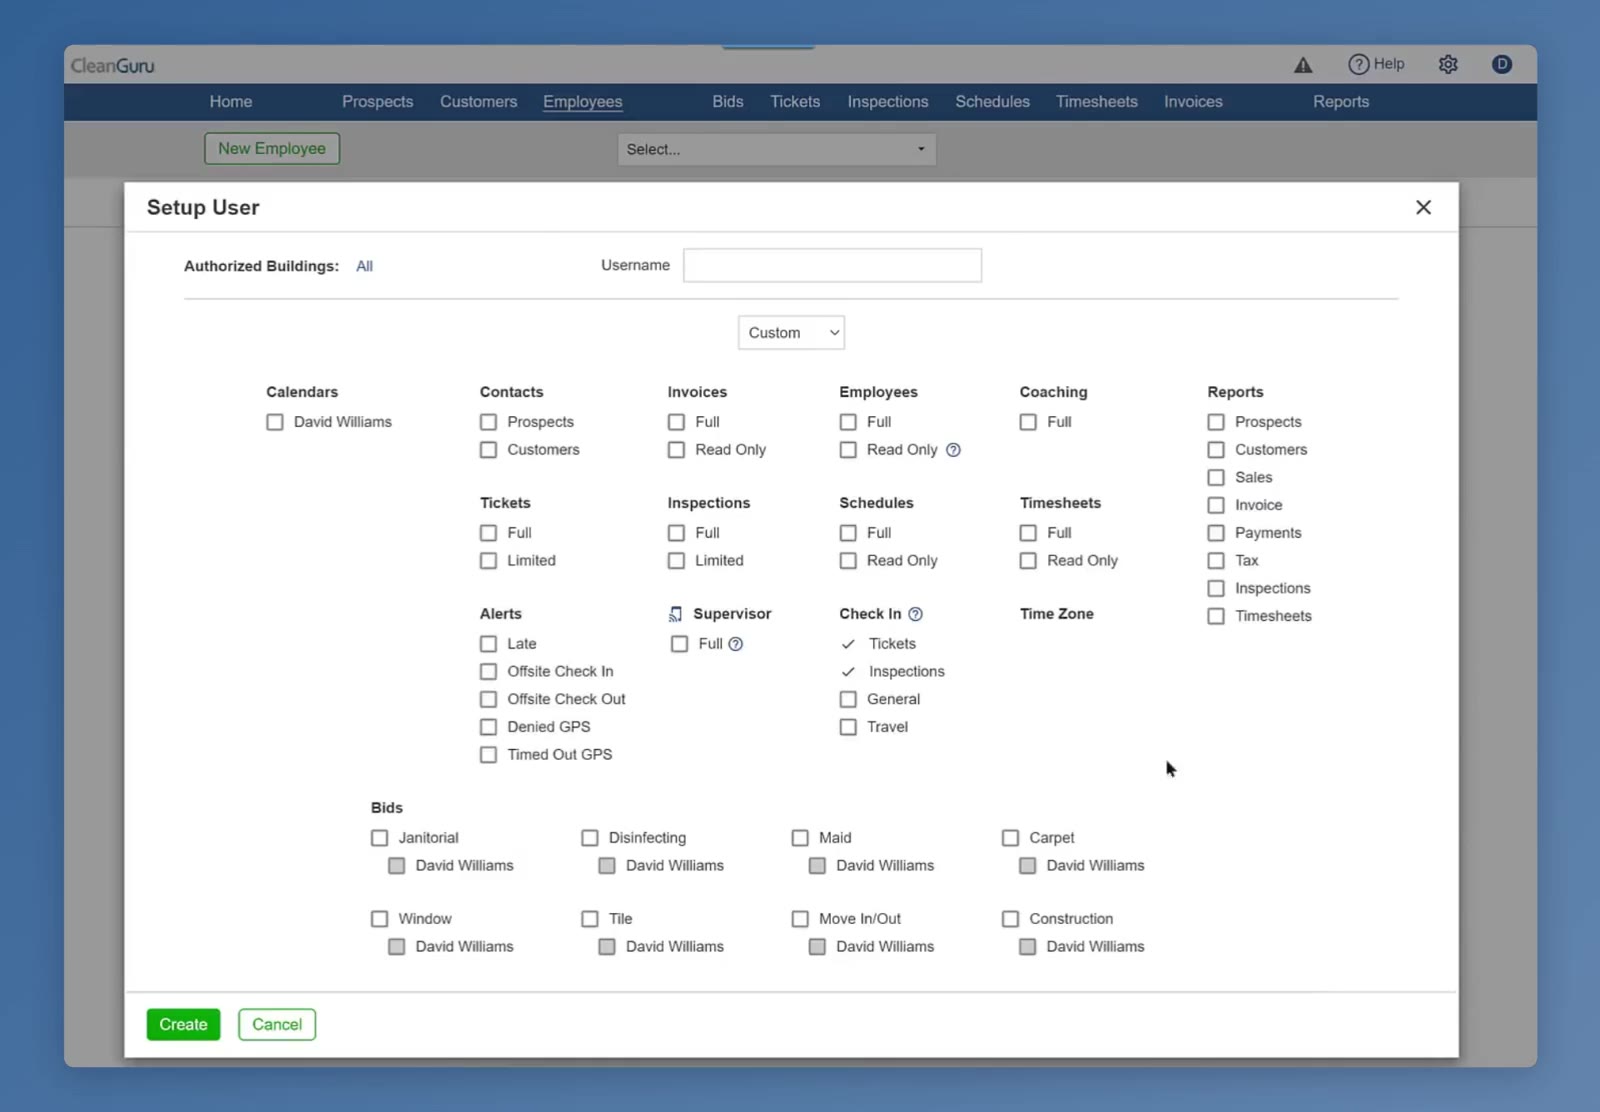Open the Prospects menu item
This screenshot has height=1112, width=1600.
pyautogui.click(x=378, y=102)
